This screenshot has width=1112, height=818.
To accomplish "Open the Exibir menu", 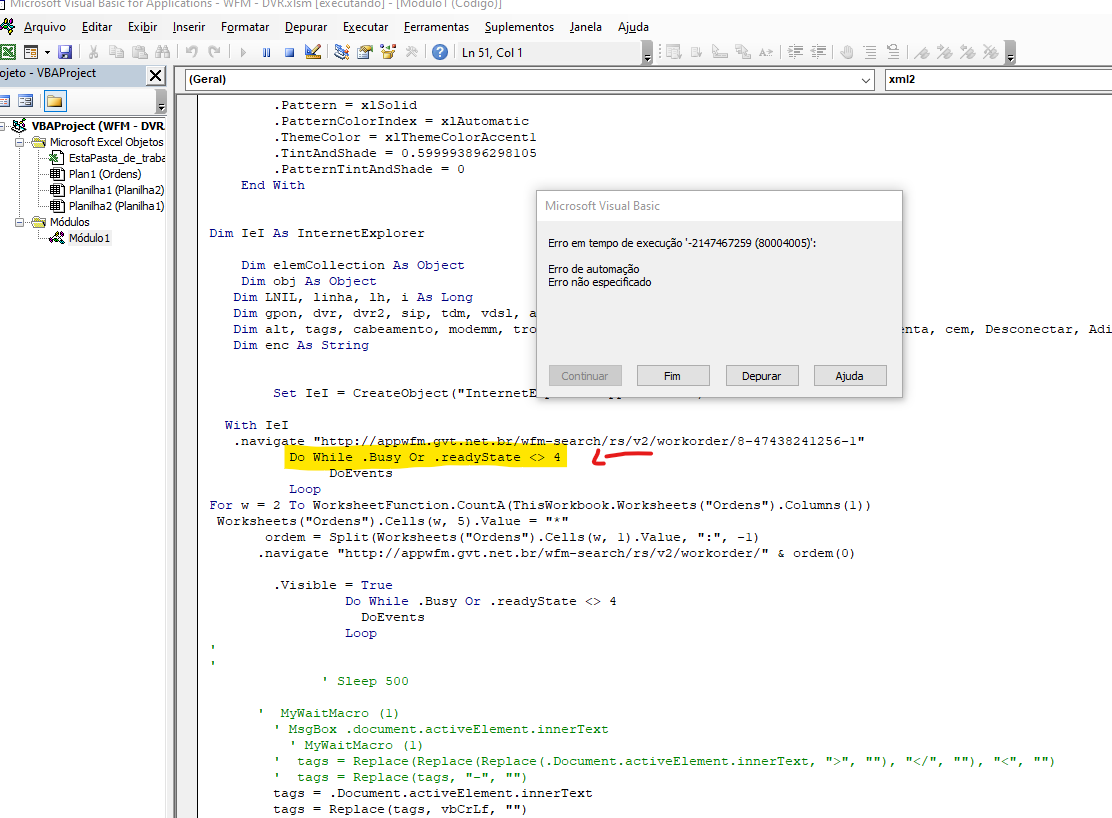I will click(x=143, y=27).
